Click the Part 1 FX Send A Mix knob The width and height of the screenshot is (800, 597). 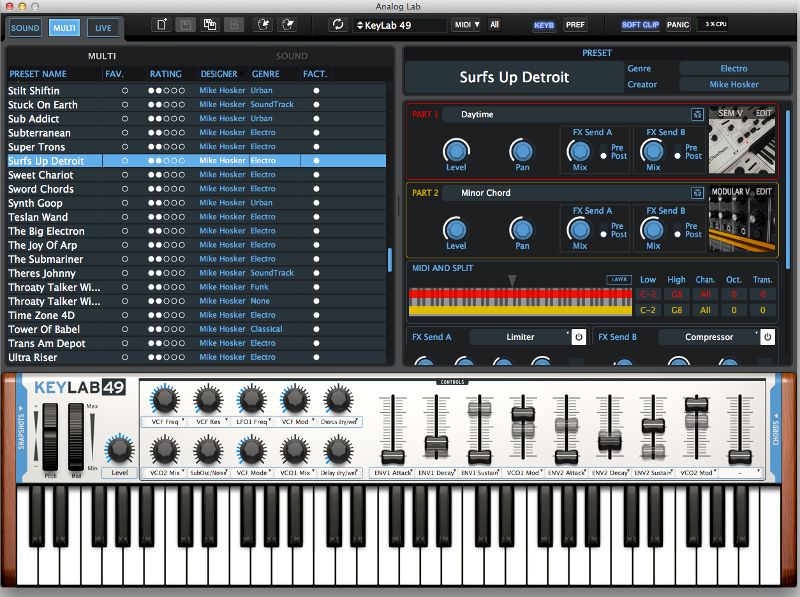pyautogui.click(x=579, y=151)
